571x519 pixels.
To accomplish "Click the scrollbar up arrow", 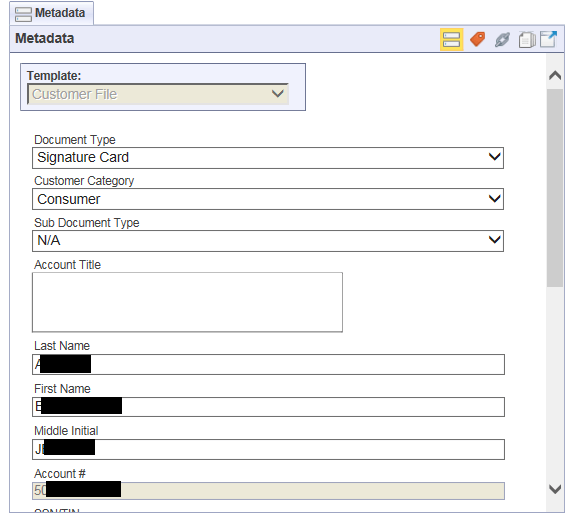I will point(555,75).
